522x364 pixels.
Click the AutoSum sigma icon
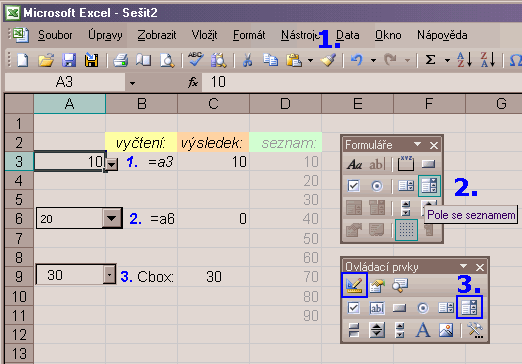pos(430,60)
